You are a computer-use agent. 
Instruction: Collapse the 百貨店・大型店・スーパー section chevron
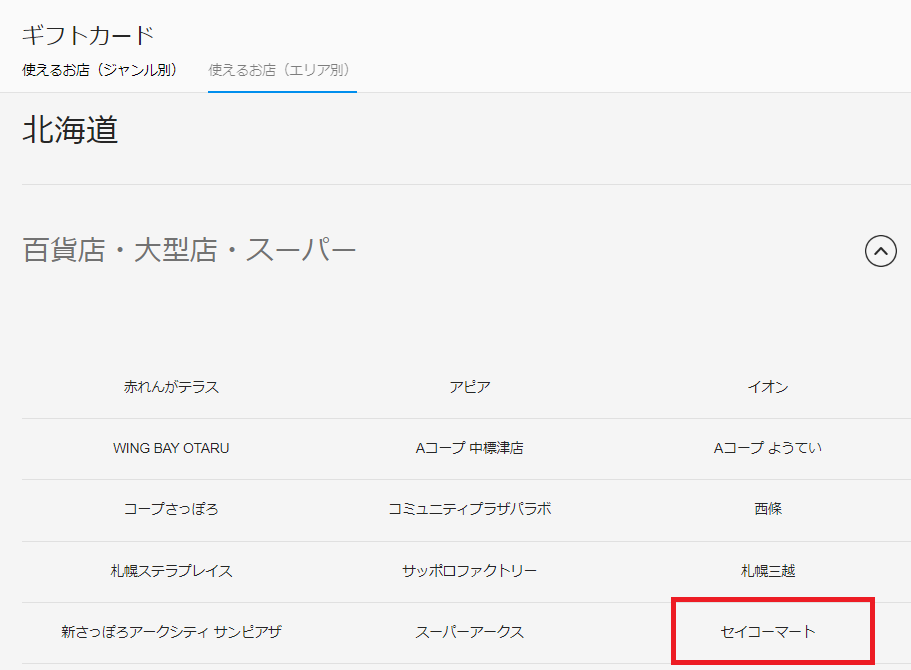[880, 251]
